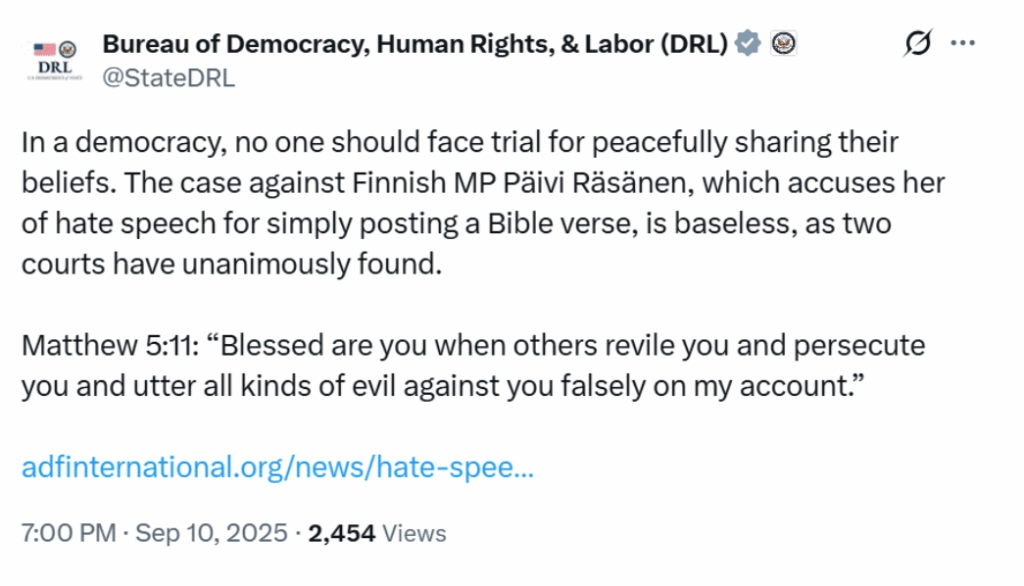This screenshot has width=1024, height=586.
Task: Click the gray verified checkmark badge
Action: coord(747,44)
